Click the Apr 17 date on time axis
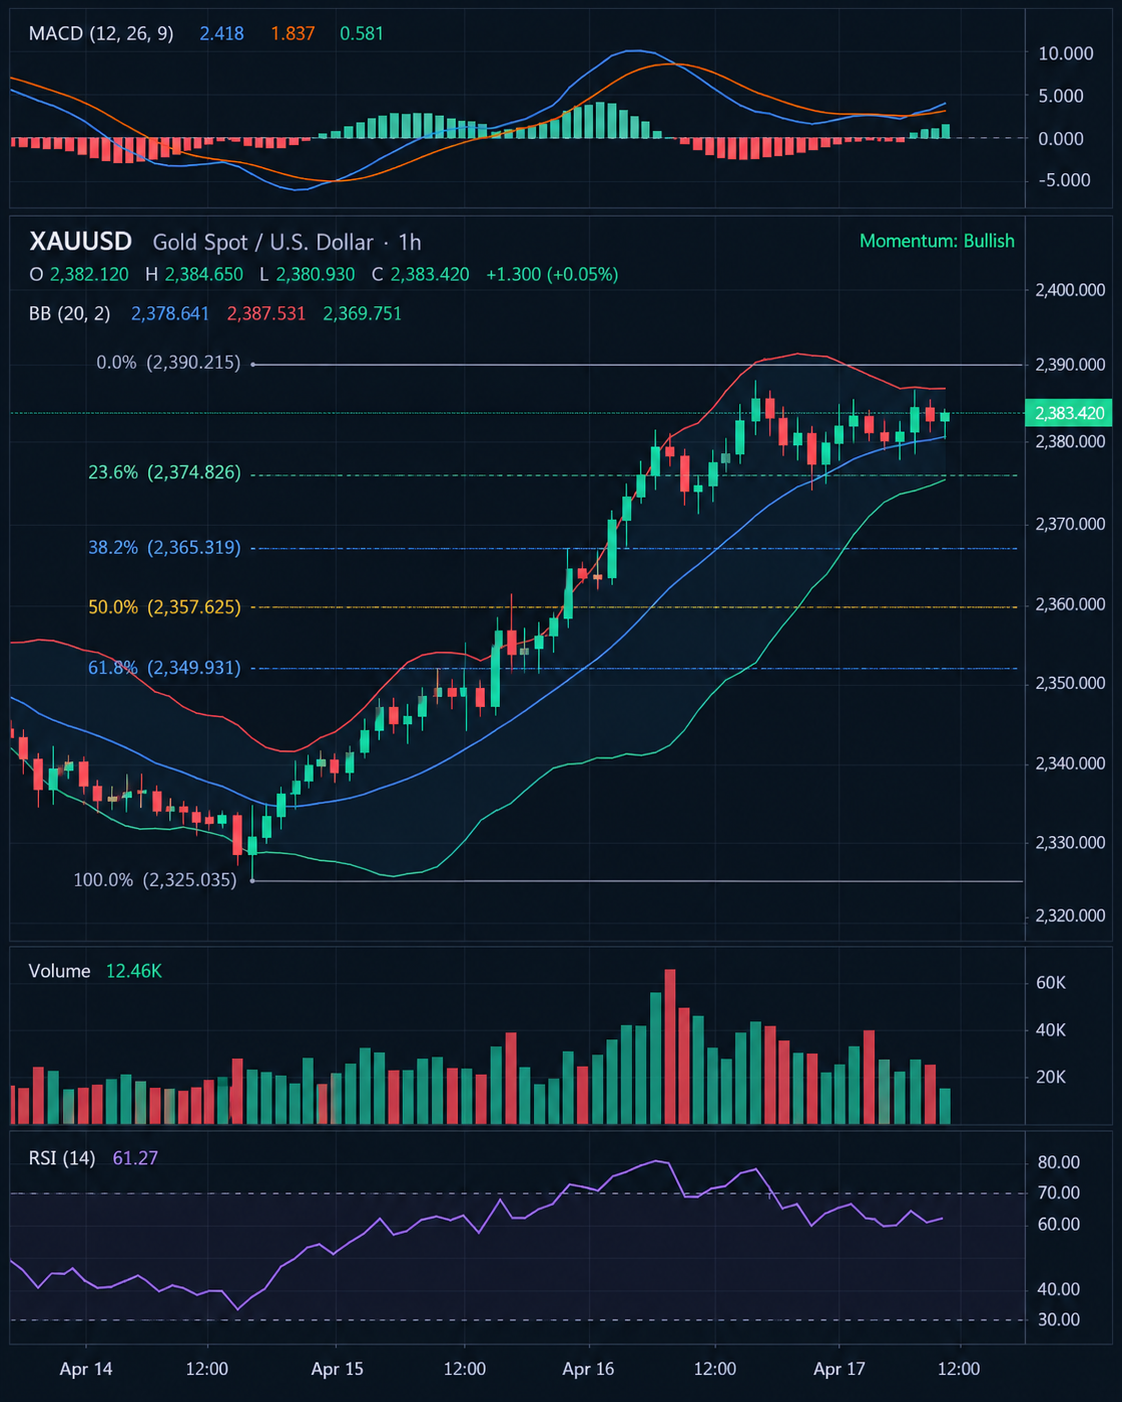Screen dimensions: 1122x1402 [839, 1369]
